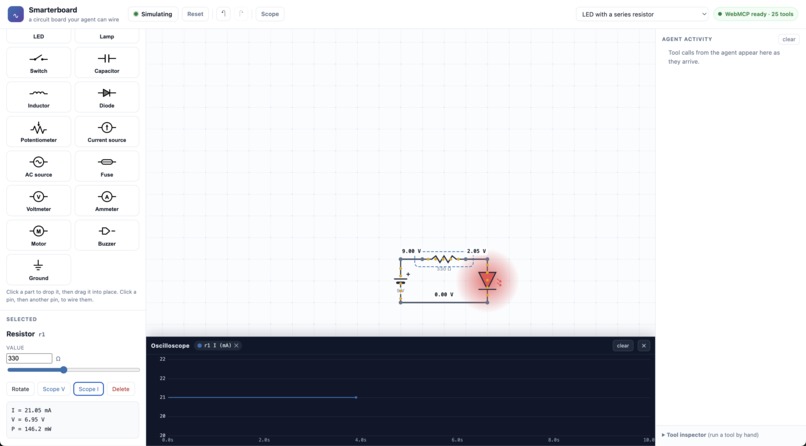Screen dimensions: 806x446
Task: Click the Agent Activity heading
Action: point(687,39)
